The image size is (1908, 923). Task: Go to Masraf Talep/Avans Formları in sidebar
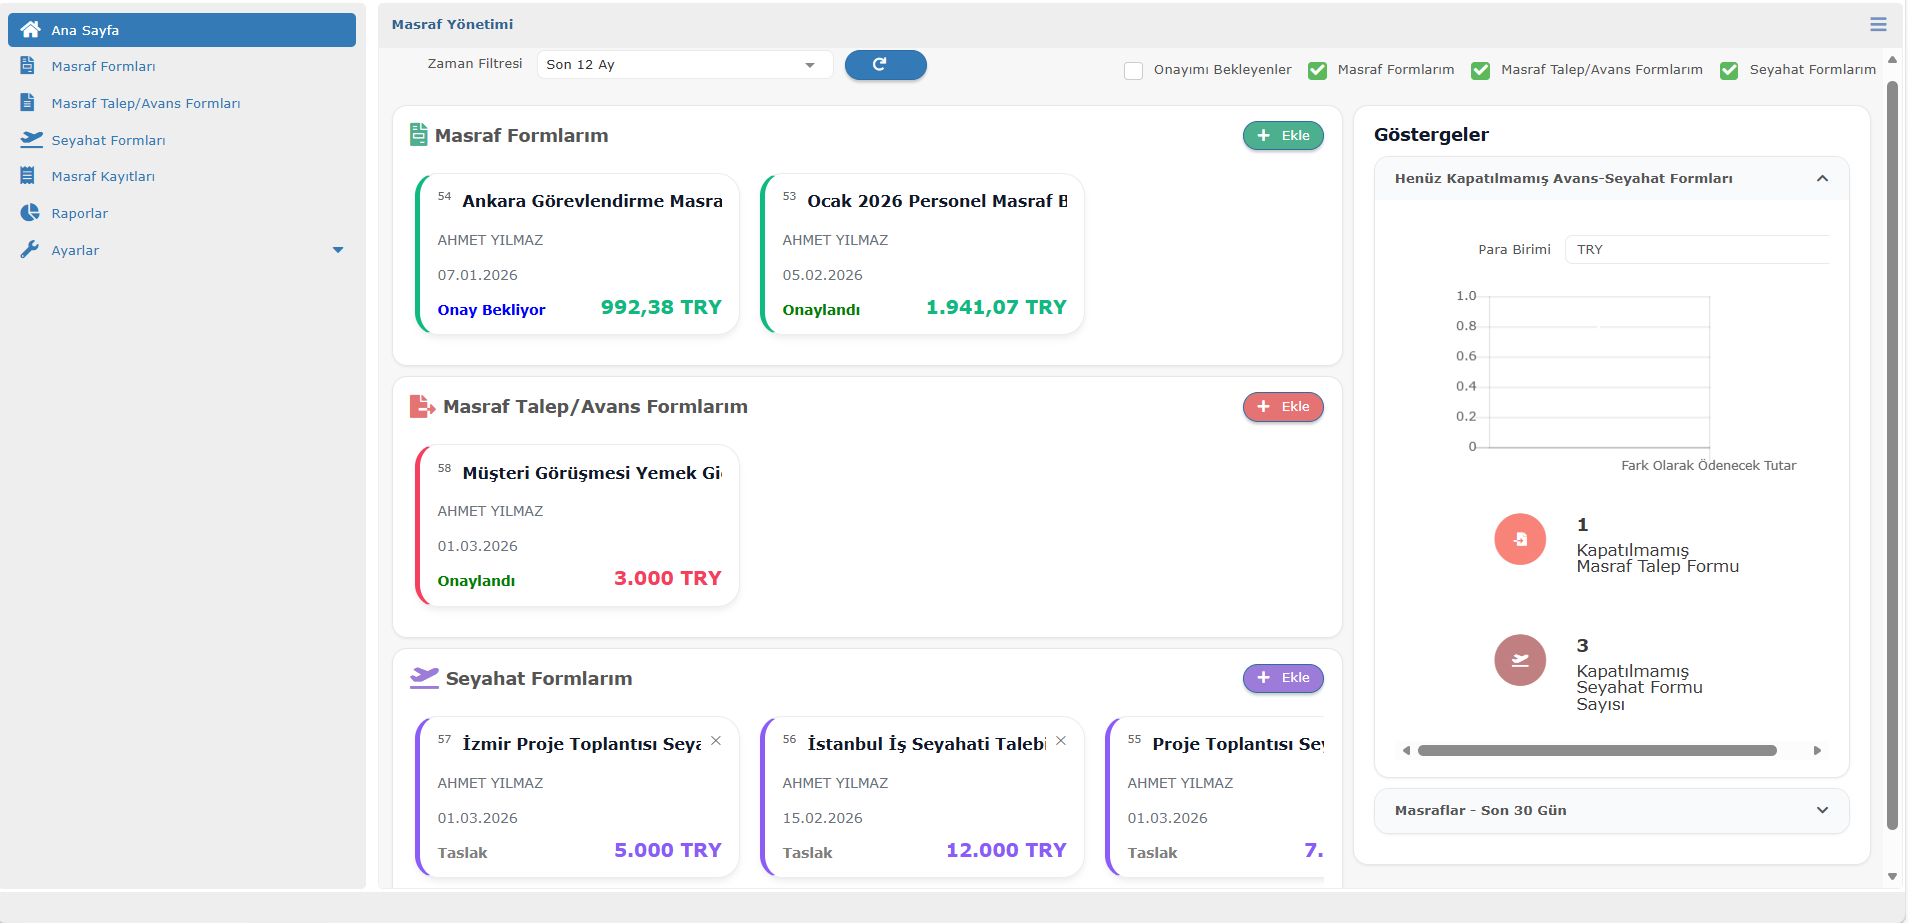[x=145, y=104]
